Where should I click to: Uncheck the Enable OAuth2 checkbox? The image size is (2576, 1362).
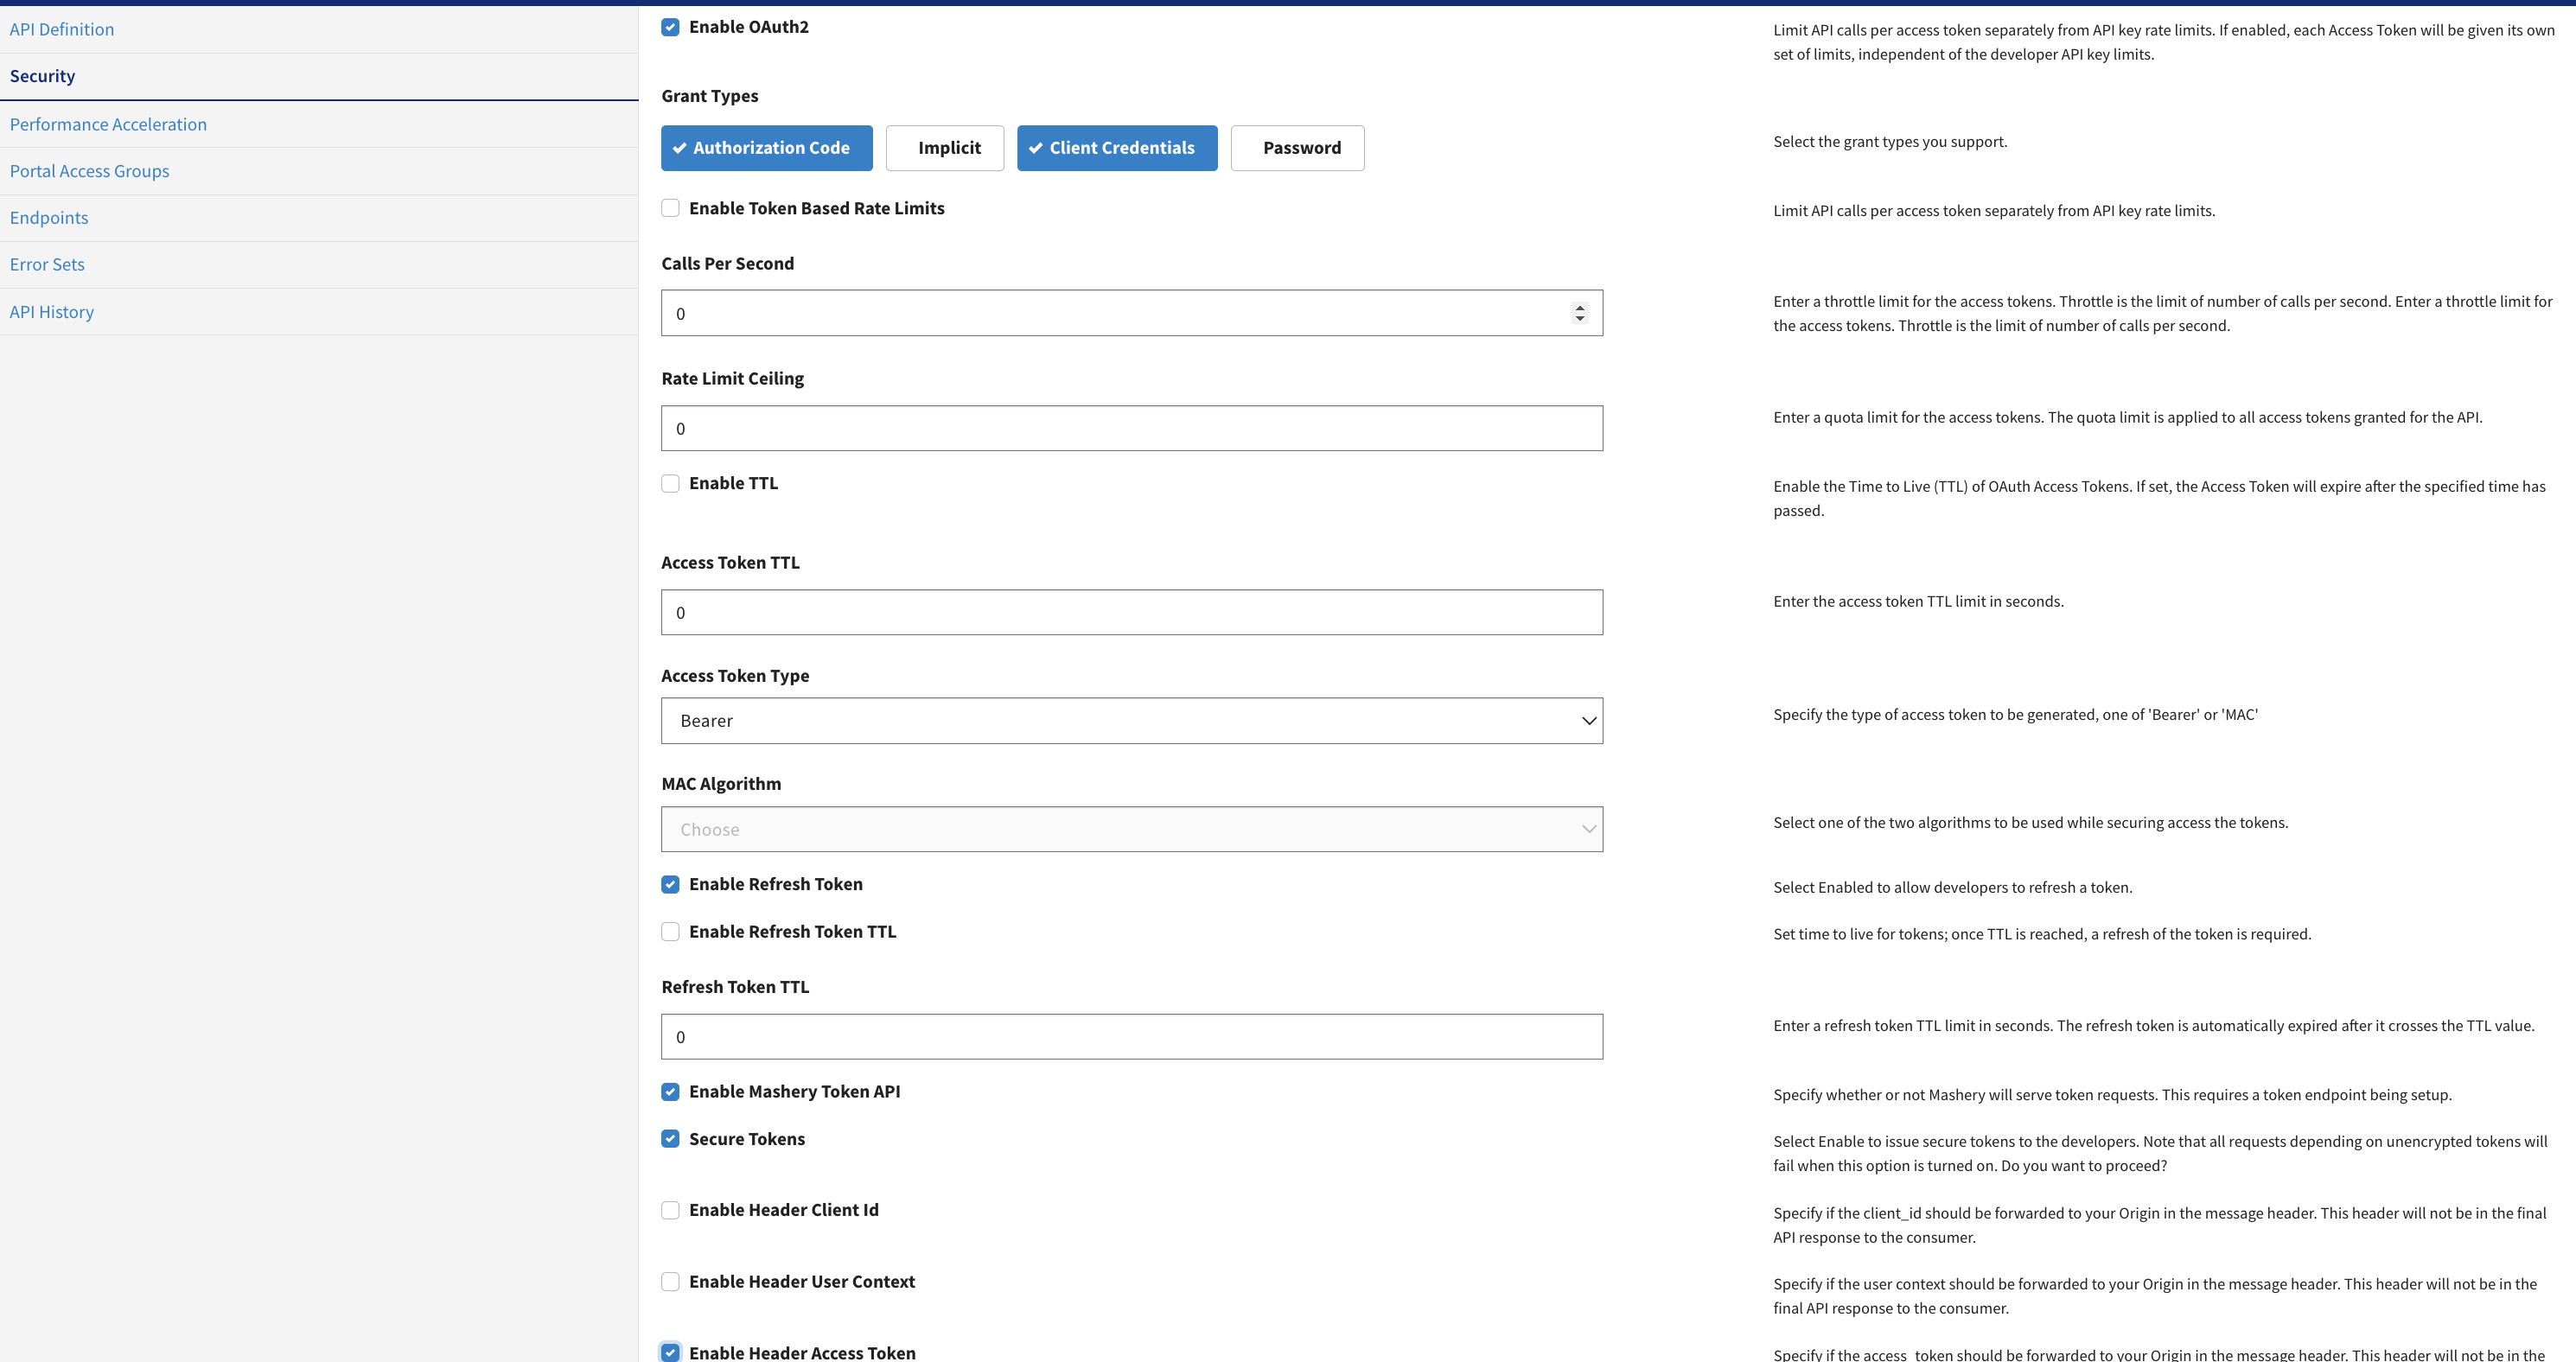(x=670, y=27)
